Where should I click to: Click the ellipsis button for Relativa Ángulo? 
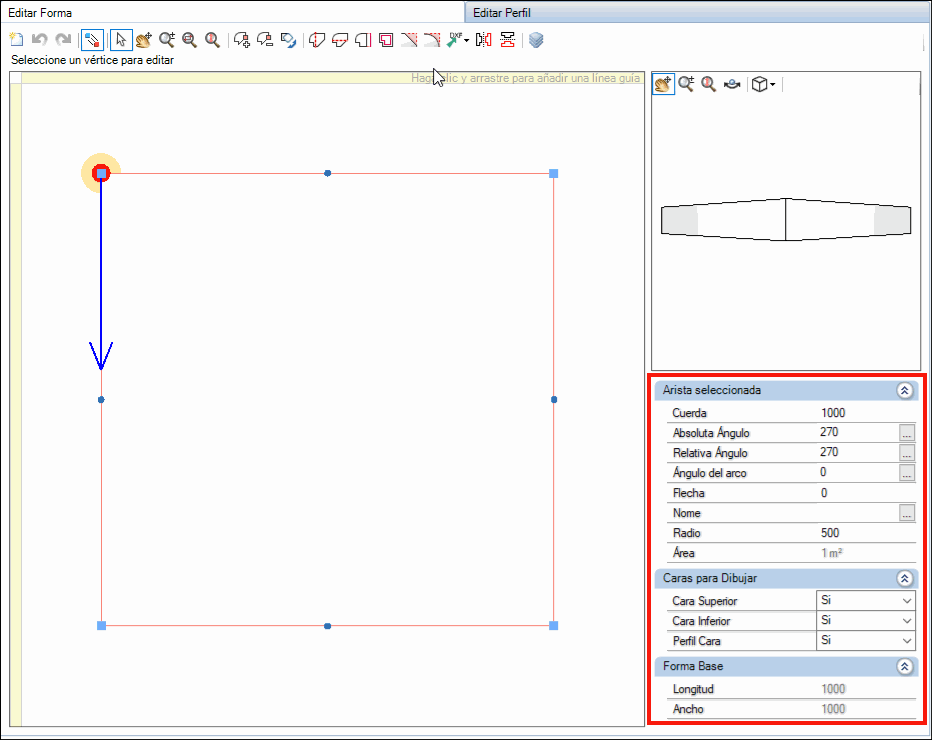point(906,453)
